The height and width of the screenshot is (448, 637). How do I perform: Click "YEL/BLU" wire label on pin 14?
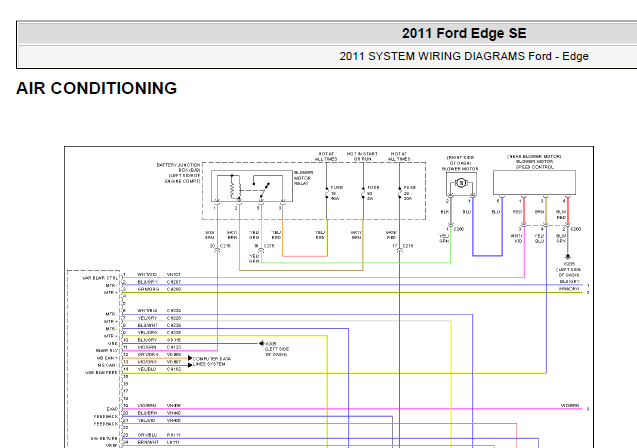(147, 369)
